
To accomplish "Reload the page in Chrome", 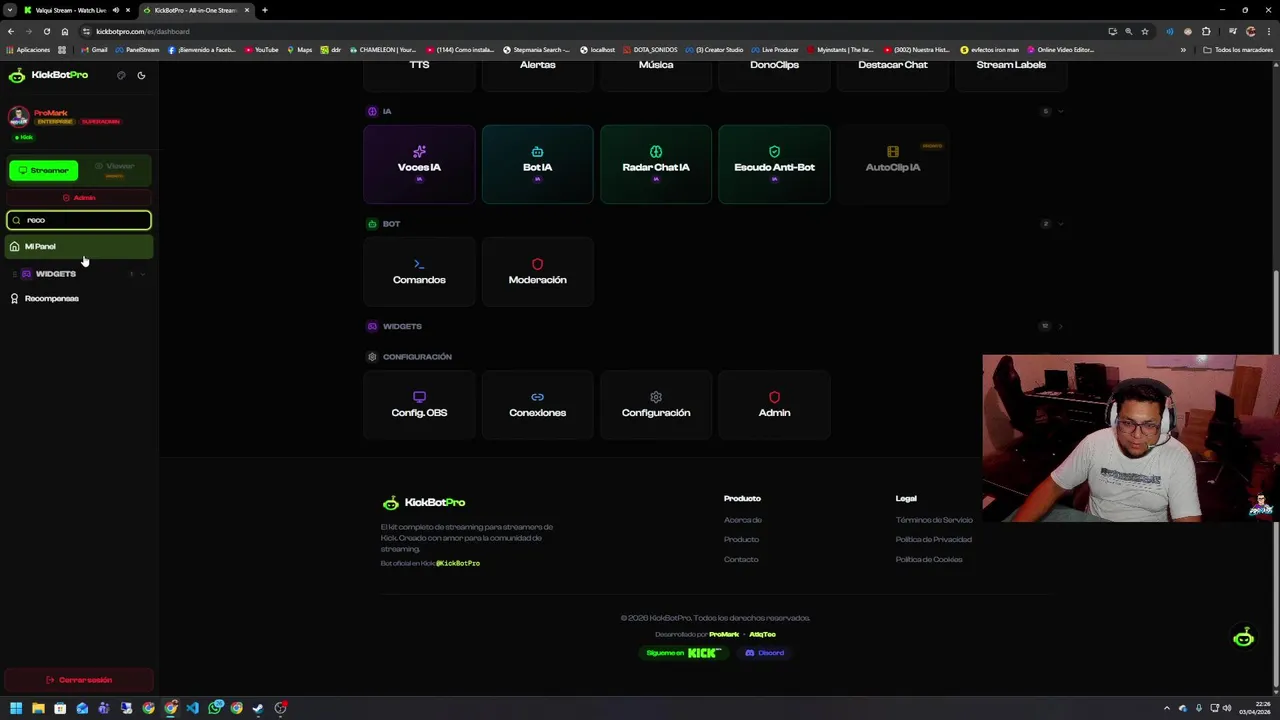I will [47, 31].
